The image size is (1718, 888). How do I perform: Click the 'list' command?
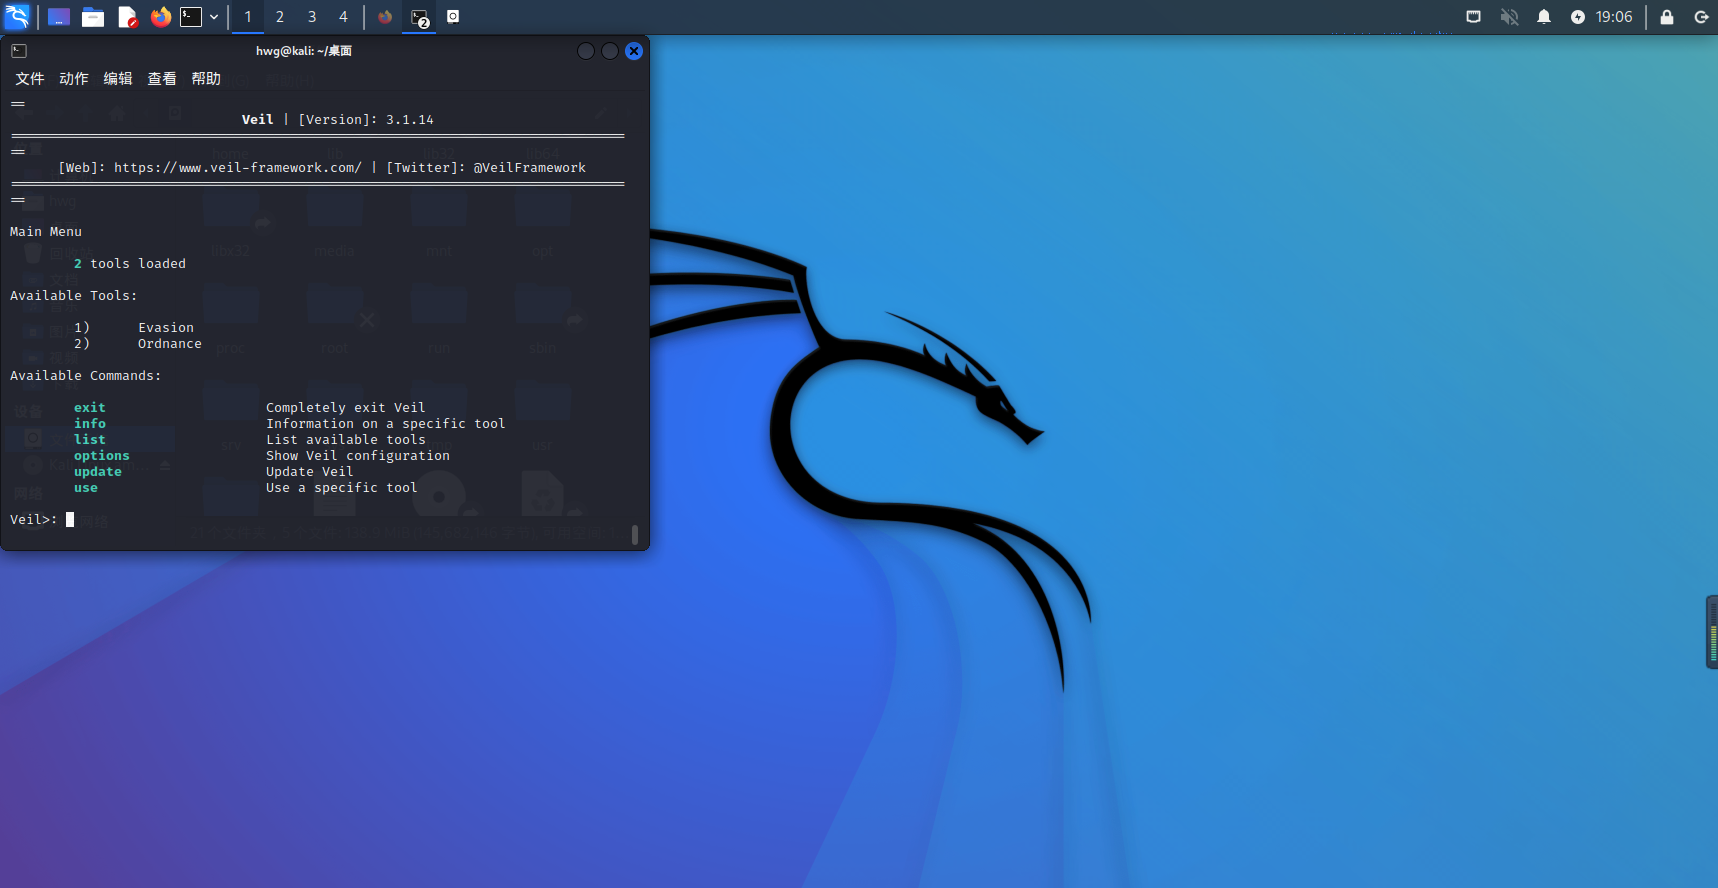(90, 440)
